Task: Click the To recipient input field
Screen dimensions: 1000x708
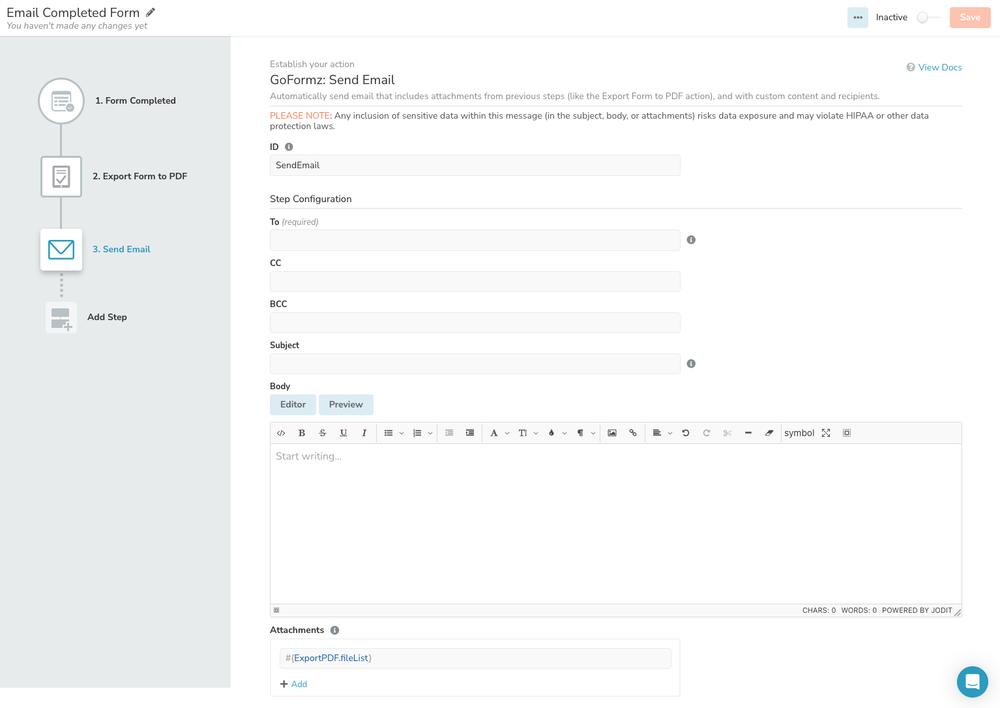Action: pyautogui.click(x=474, y=240)
